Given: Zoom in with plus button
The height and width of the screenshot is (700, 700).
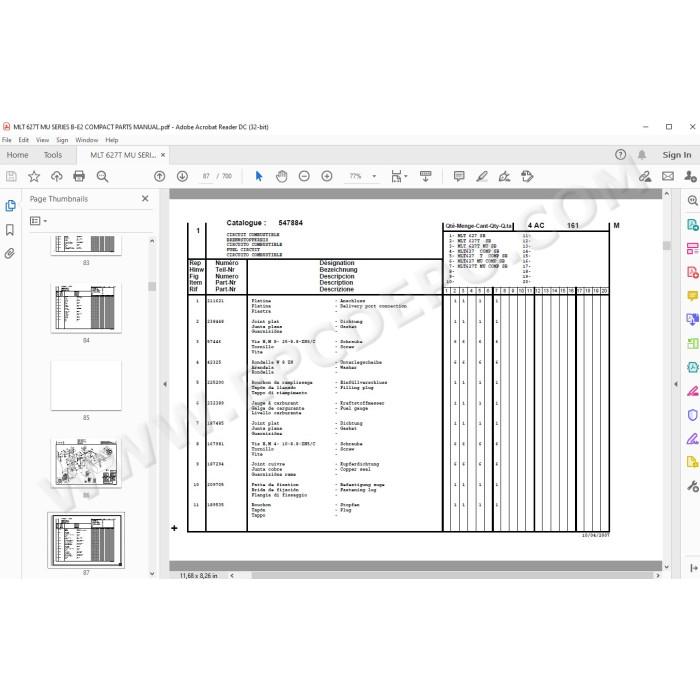Looking at the screenshot, I should 327,176.
